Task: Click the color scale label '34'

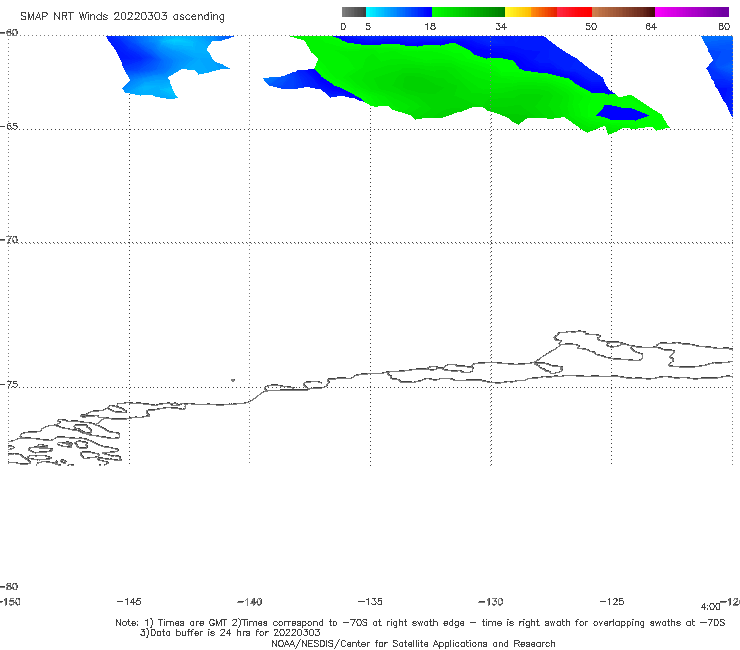Action: pos(501,26)
